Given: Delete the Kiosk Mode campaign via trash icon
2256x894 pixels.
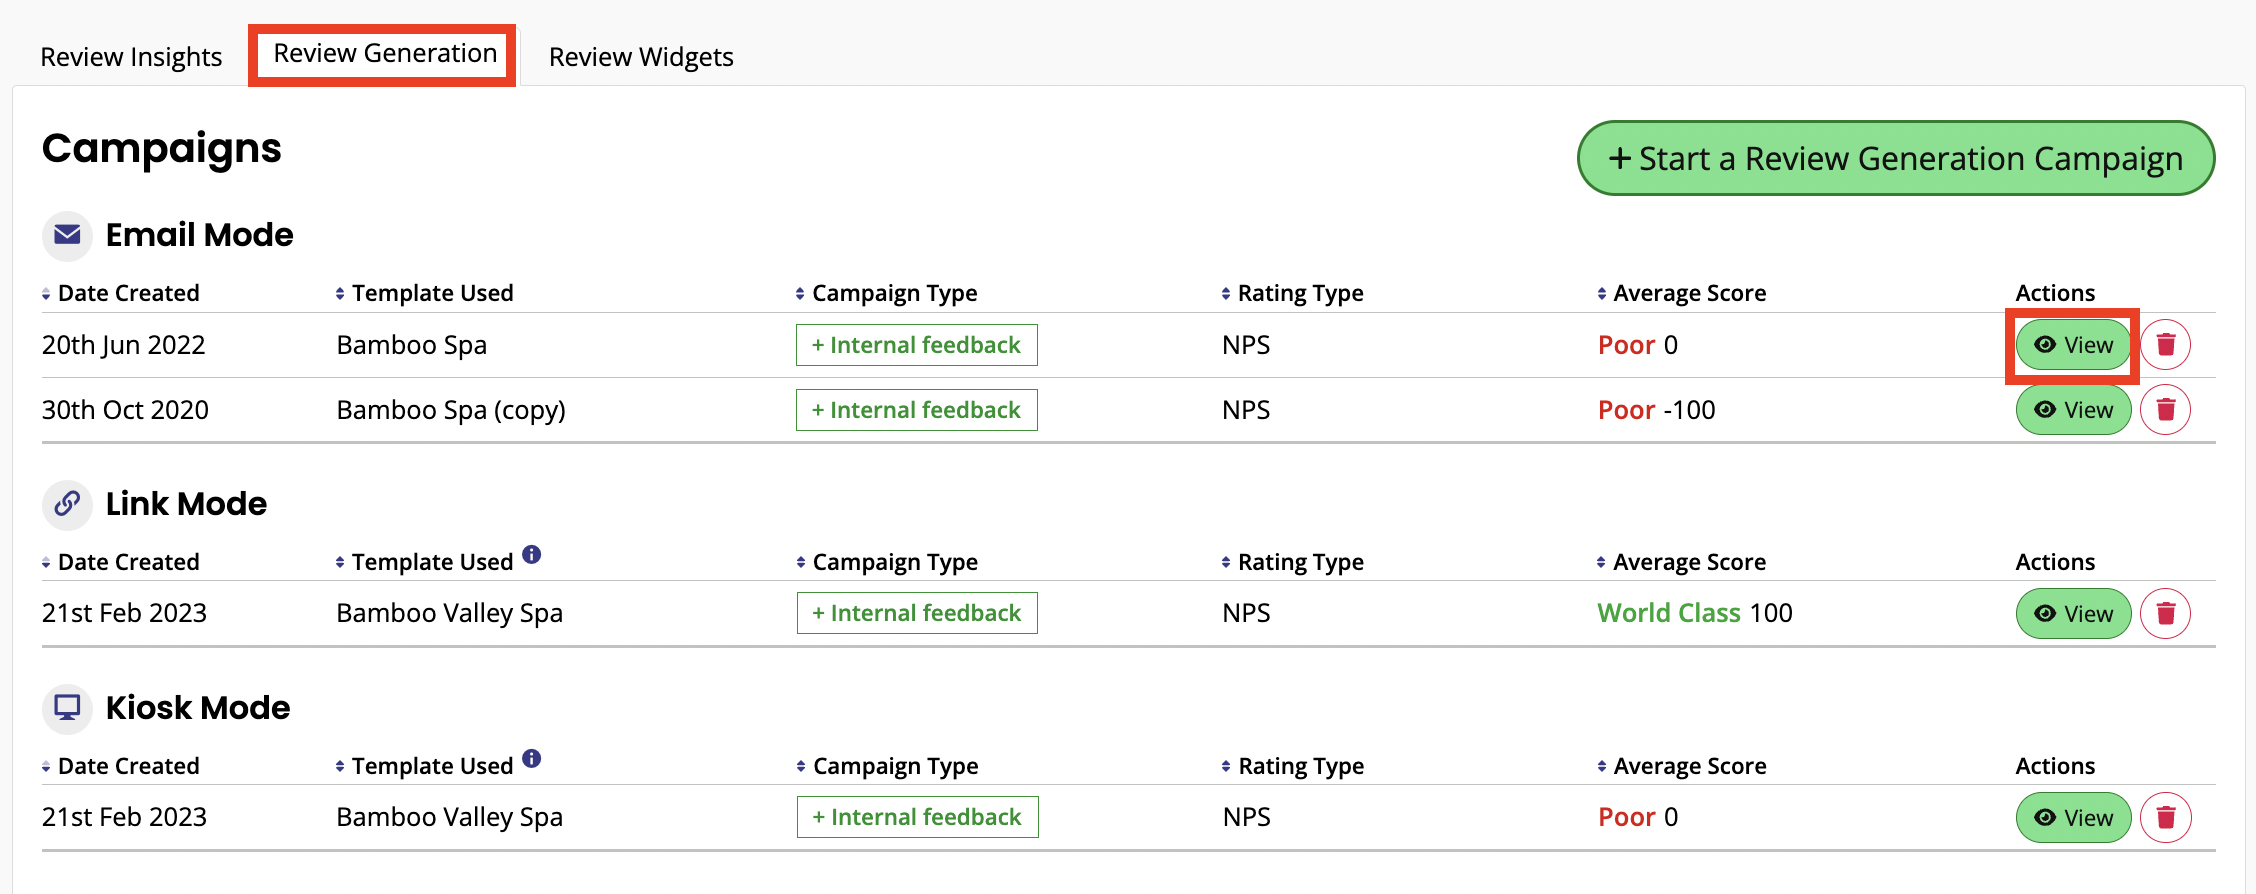Looking at the screenshot, I should click(x=2165, y=818).
